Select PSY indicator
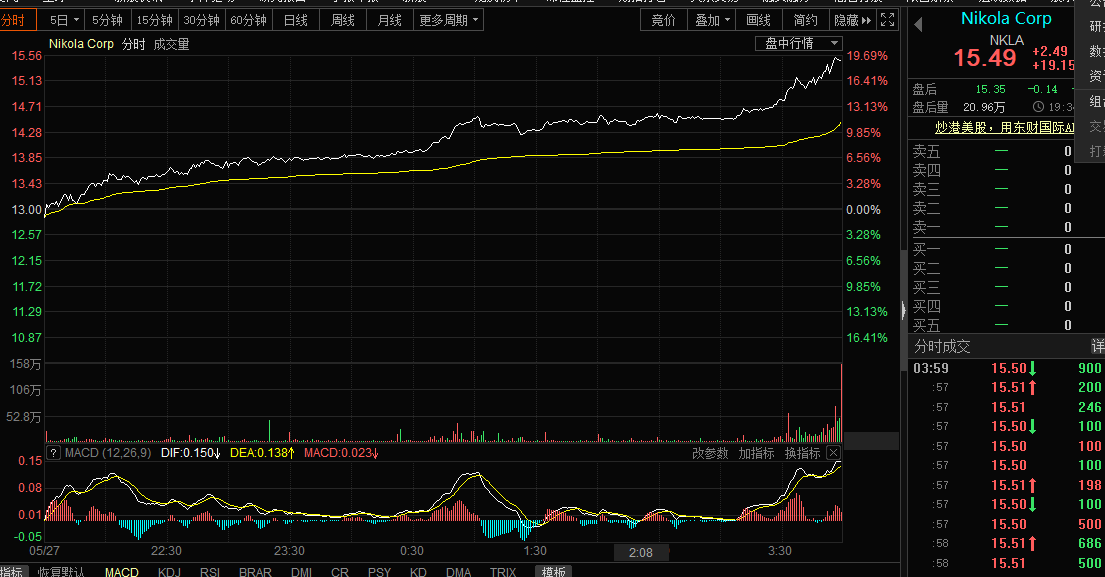Screen dimensions: 1105x577 click(379, 571)
